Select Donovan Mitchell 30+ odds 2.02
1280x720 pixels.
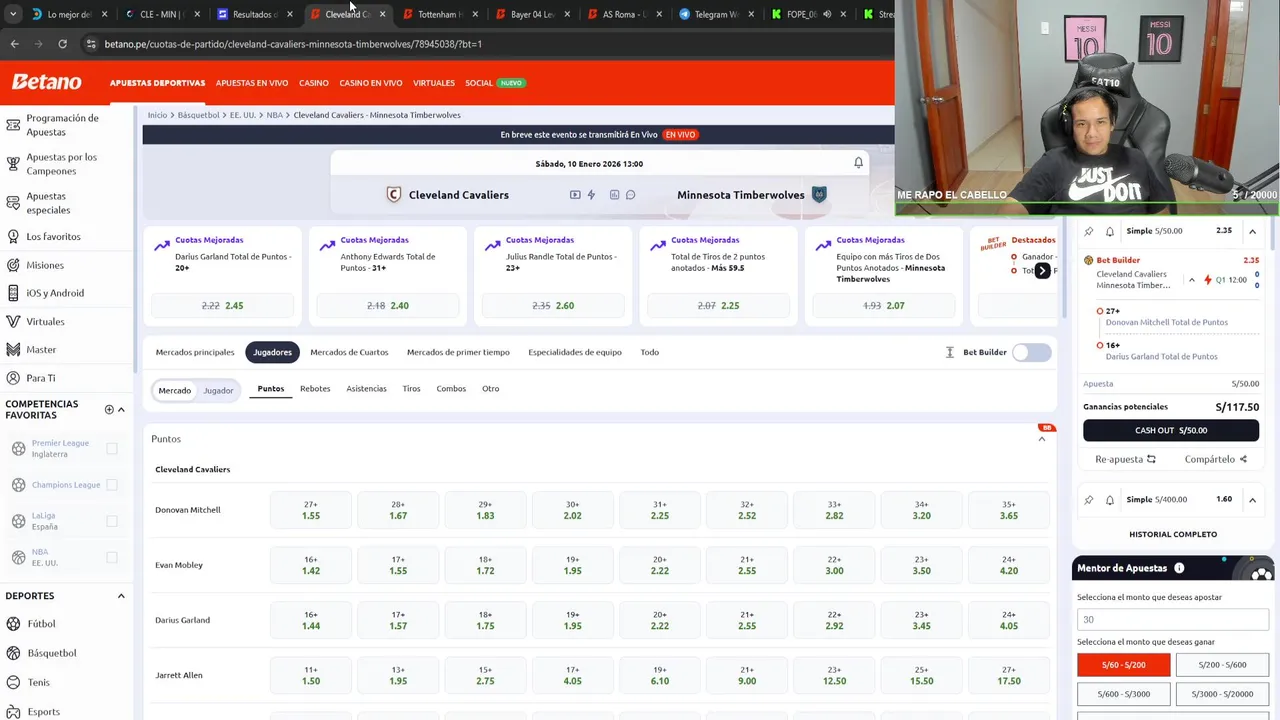click(x=573, y=510)
